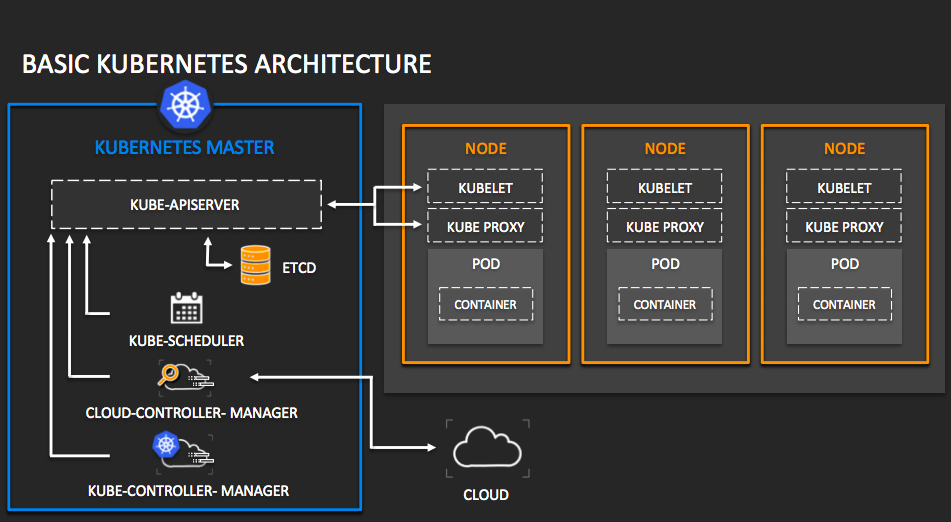Image resolution: width=951 pixels, height=522 pixels.
Task: Select KUBE PROXY box in the first node
Action: [x=485, y=226]
